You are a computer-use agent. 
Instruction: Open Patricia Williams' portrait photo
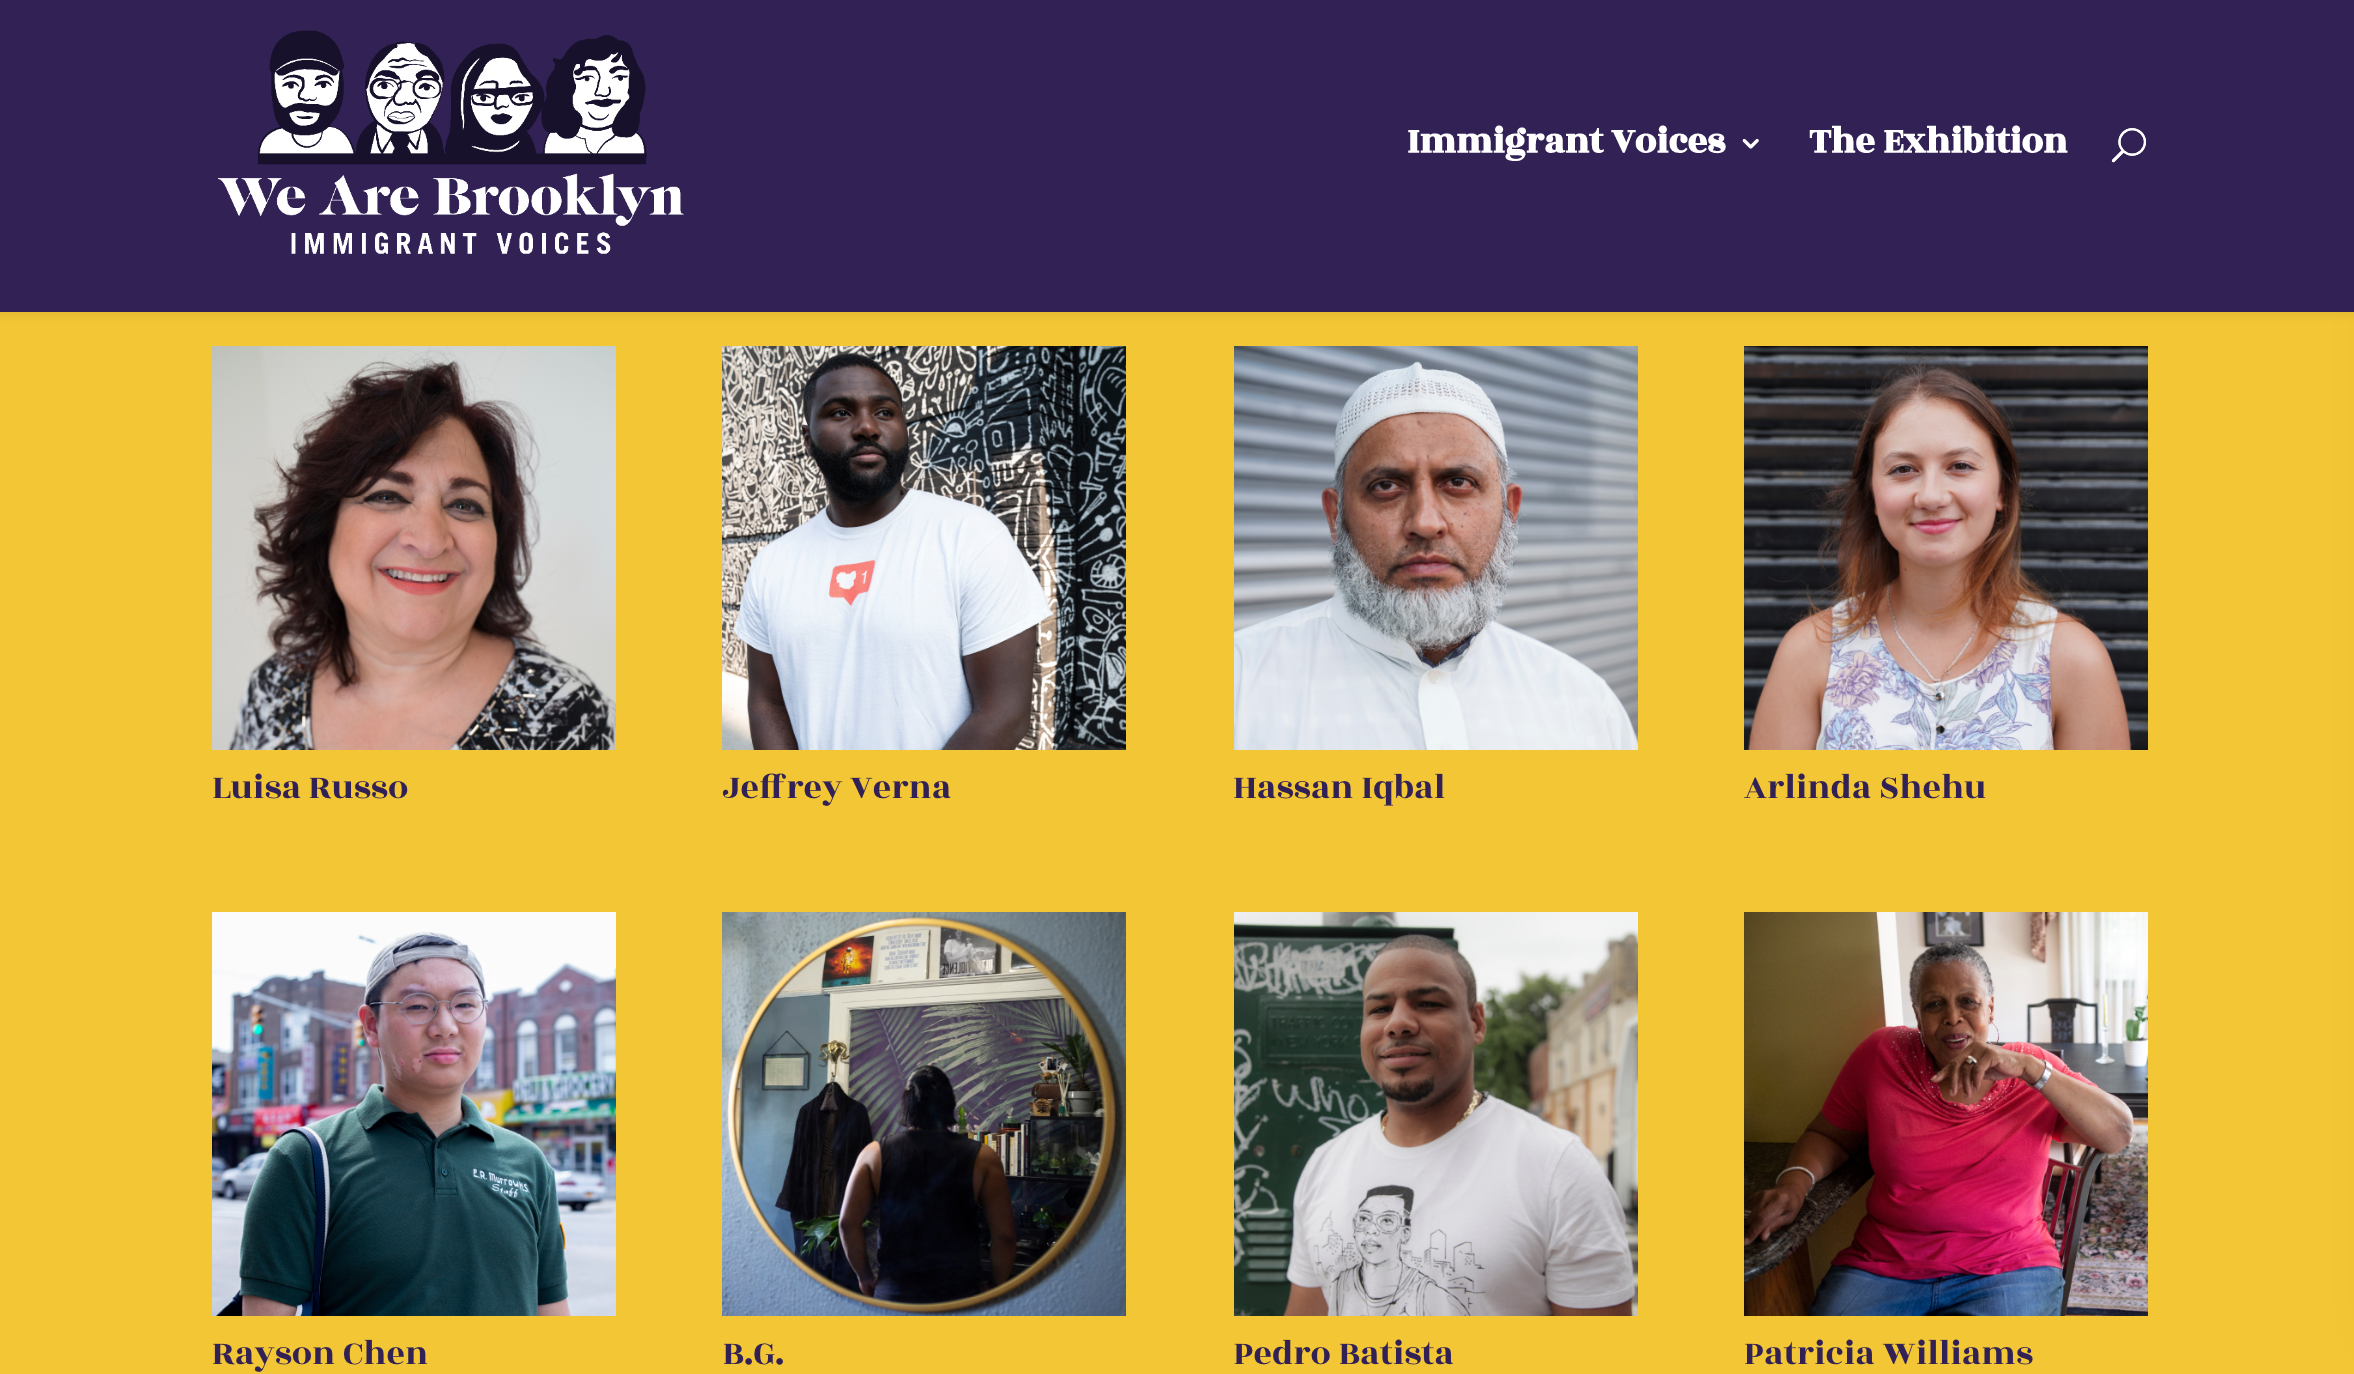[x=1946, y=1114]
